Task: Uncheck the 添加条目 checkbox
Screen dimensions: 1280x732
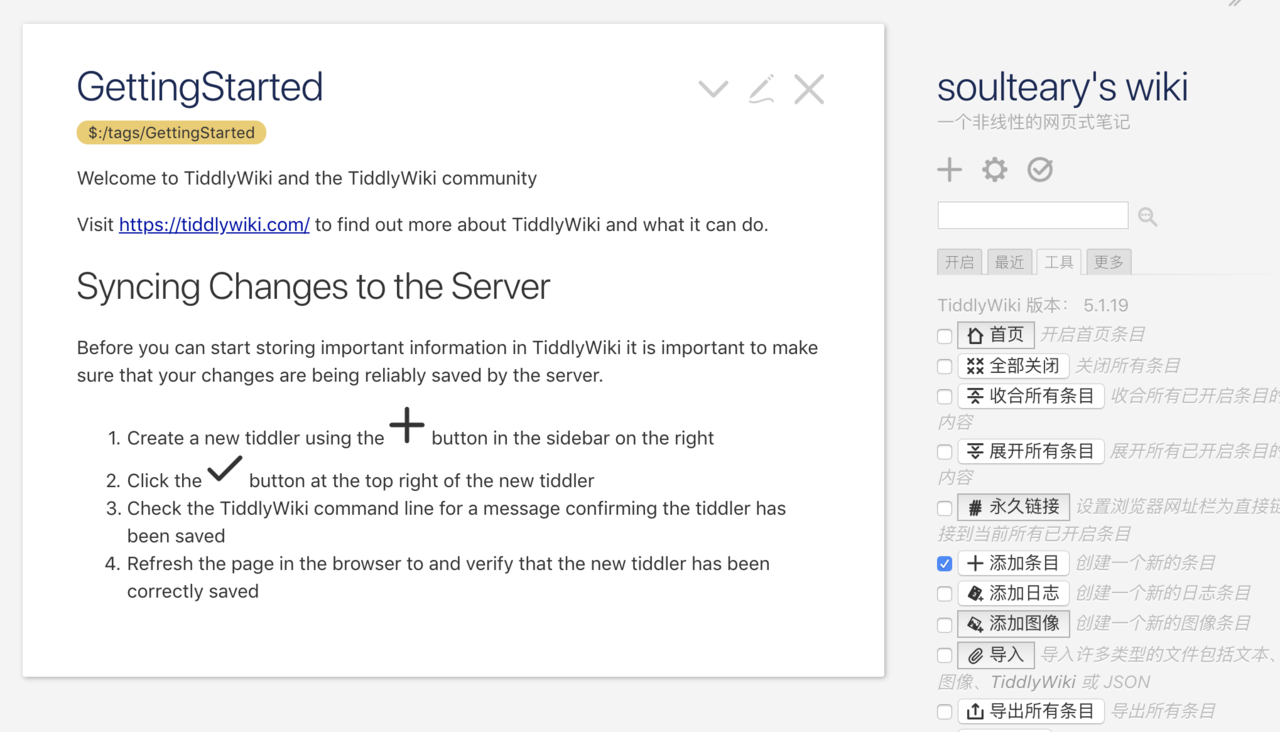Action: click(944, 564)
